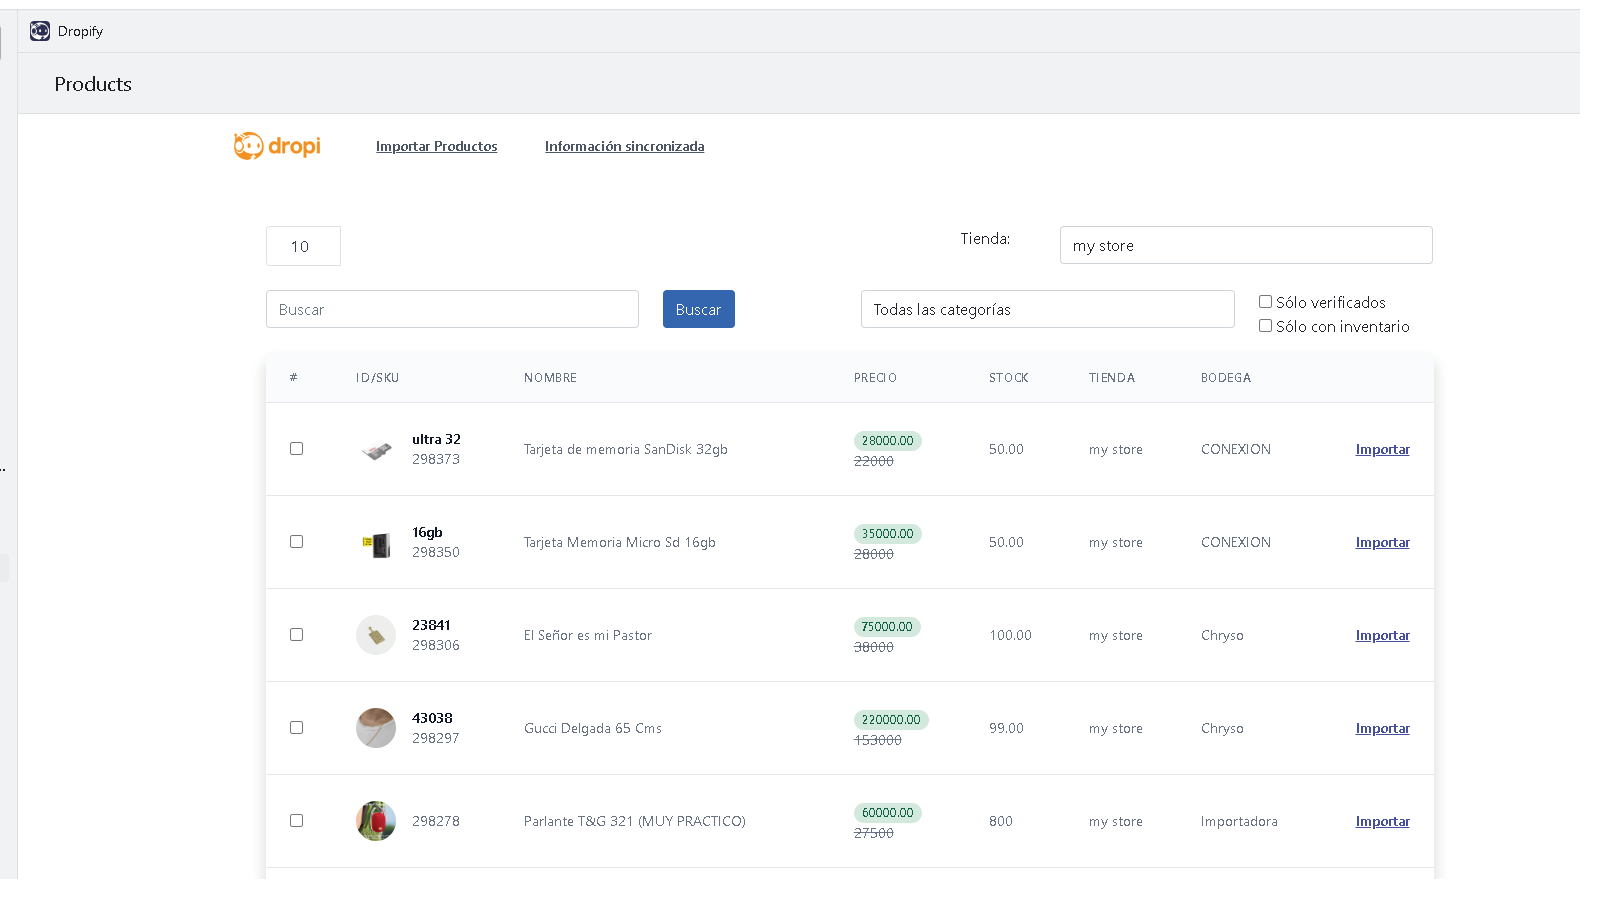1600x900 pixels.
Task: Open the Todas las categorías dropdown
Action: (1047, 309)
